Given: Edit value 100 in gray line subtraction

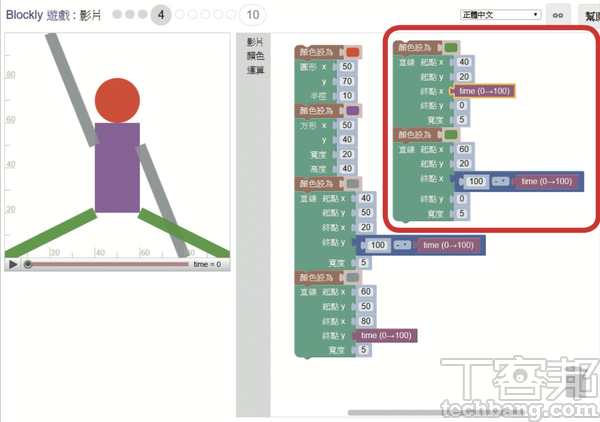Looking at the screenshot, I should click(378, 245).
